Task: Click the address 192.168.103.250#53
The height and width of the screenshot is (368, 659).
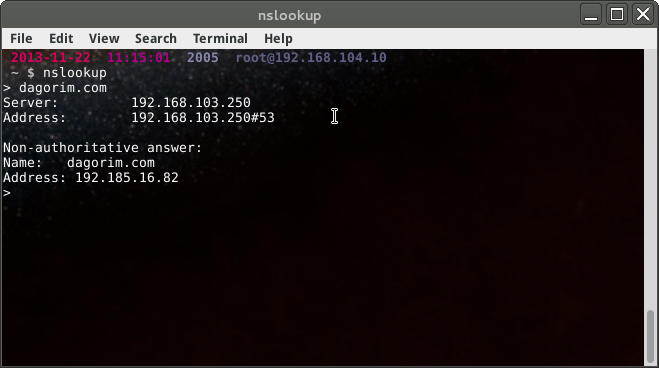Action: (x=203, y=118)
